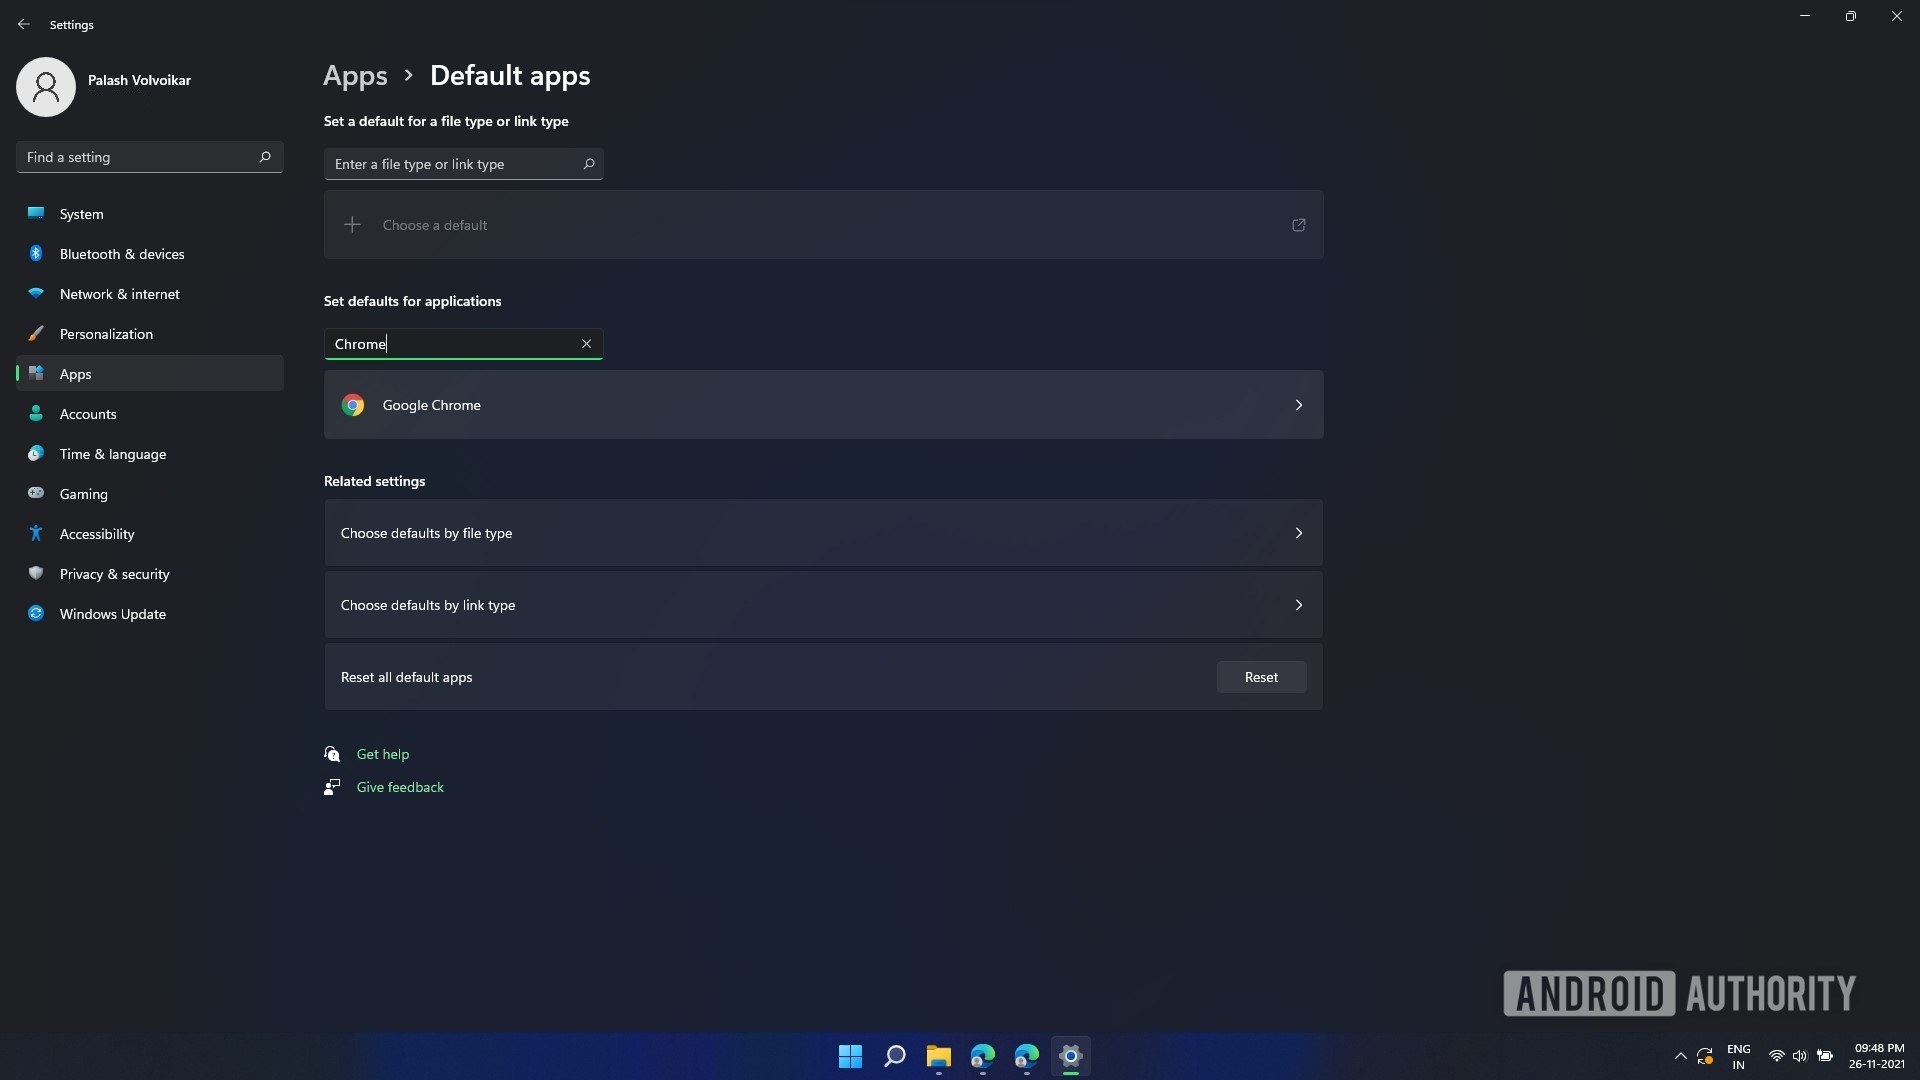Expand Google Chrome app defaults
This screenshot has width=1920, height=1080.
(x=1298, y=404)
